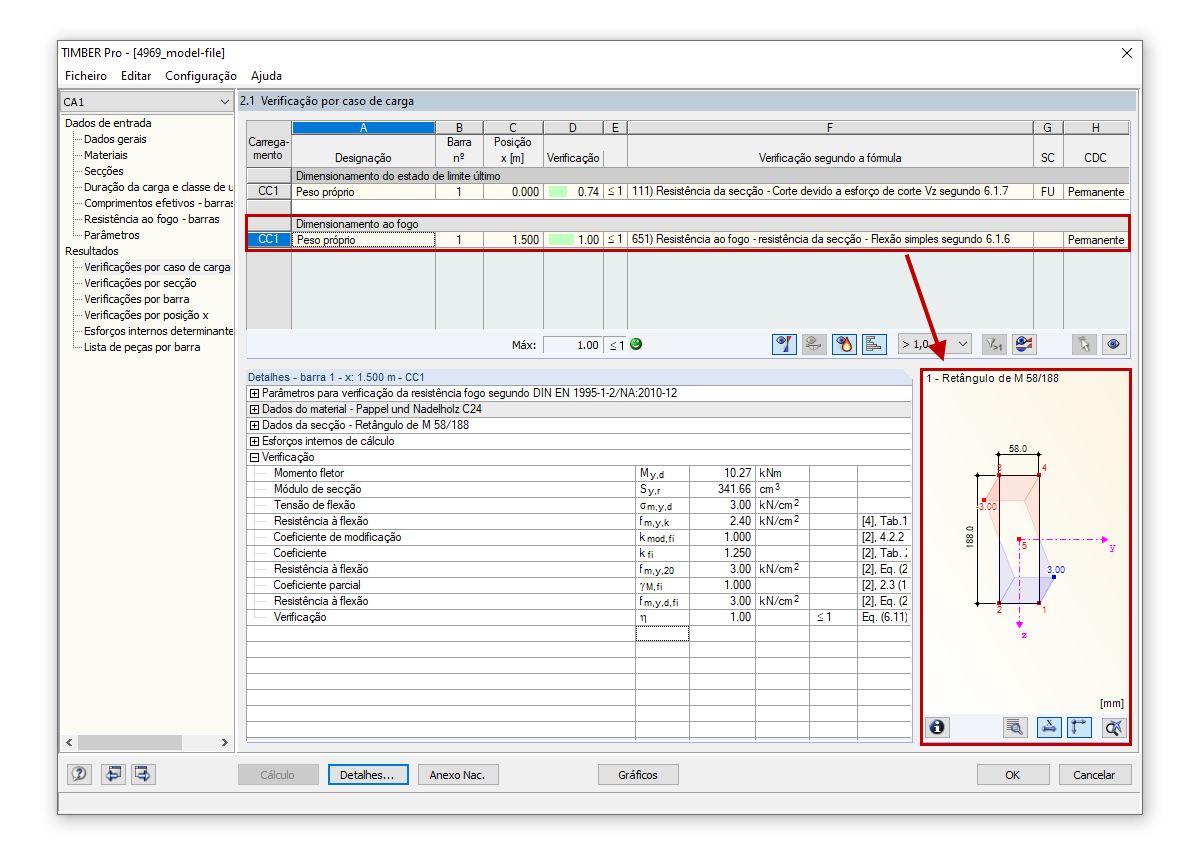Click the pick member pointer icon
1201x851 pixels.
coord(1083,344)
